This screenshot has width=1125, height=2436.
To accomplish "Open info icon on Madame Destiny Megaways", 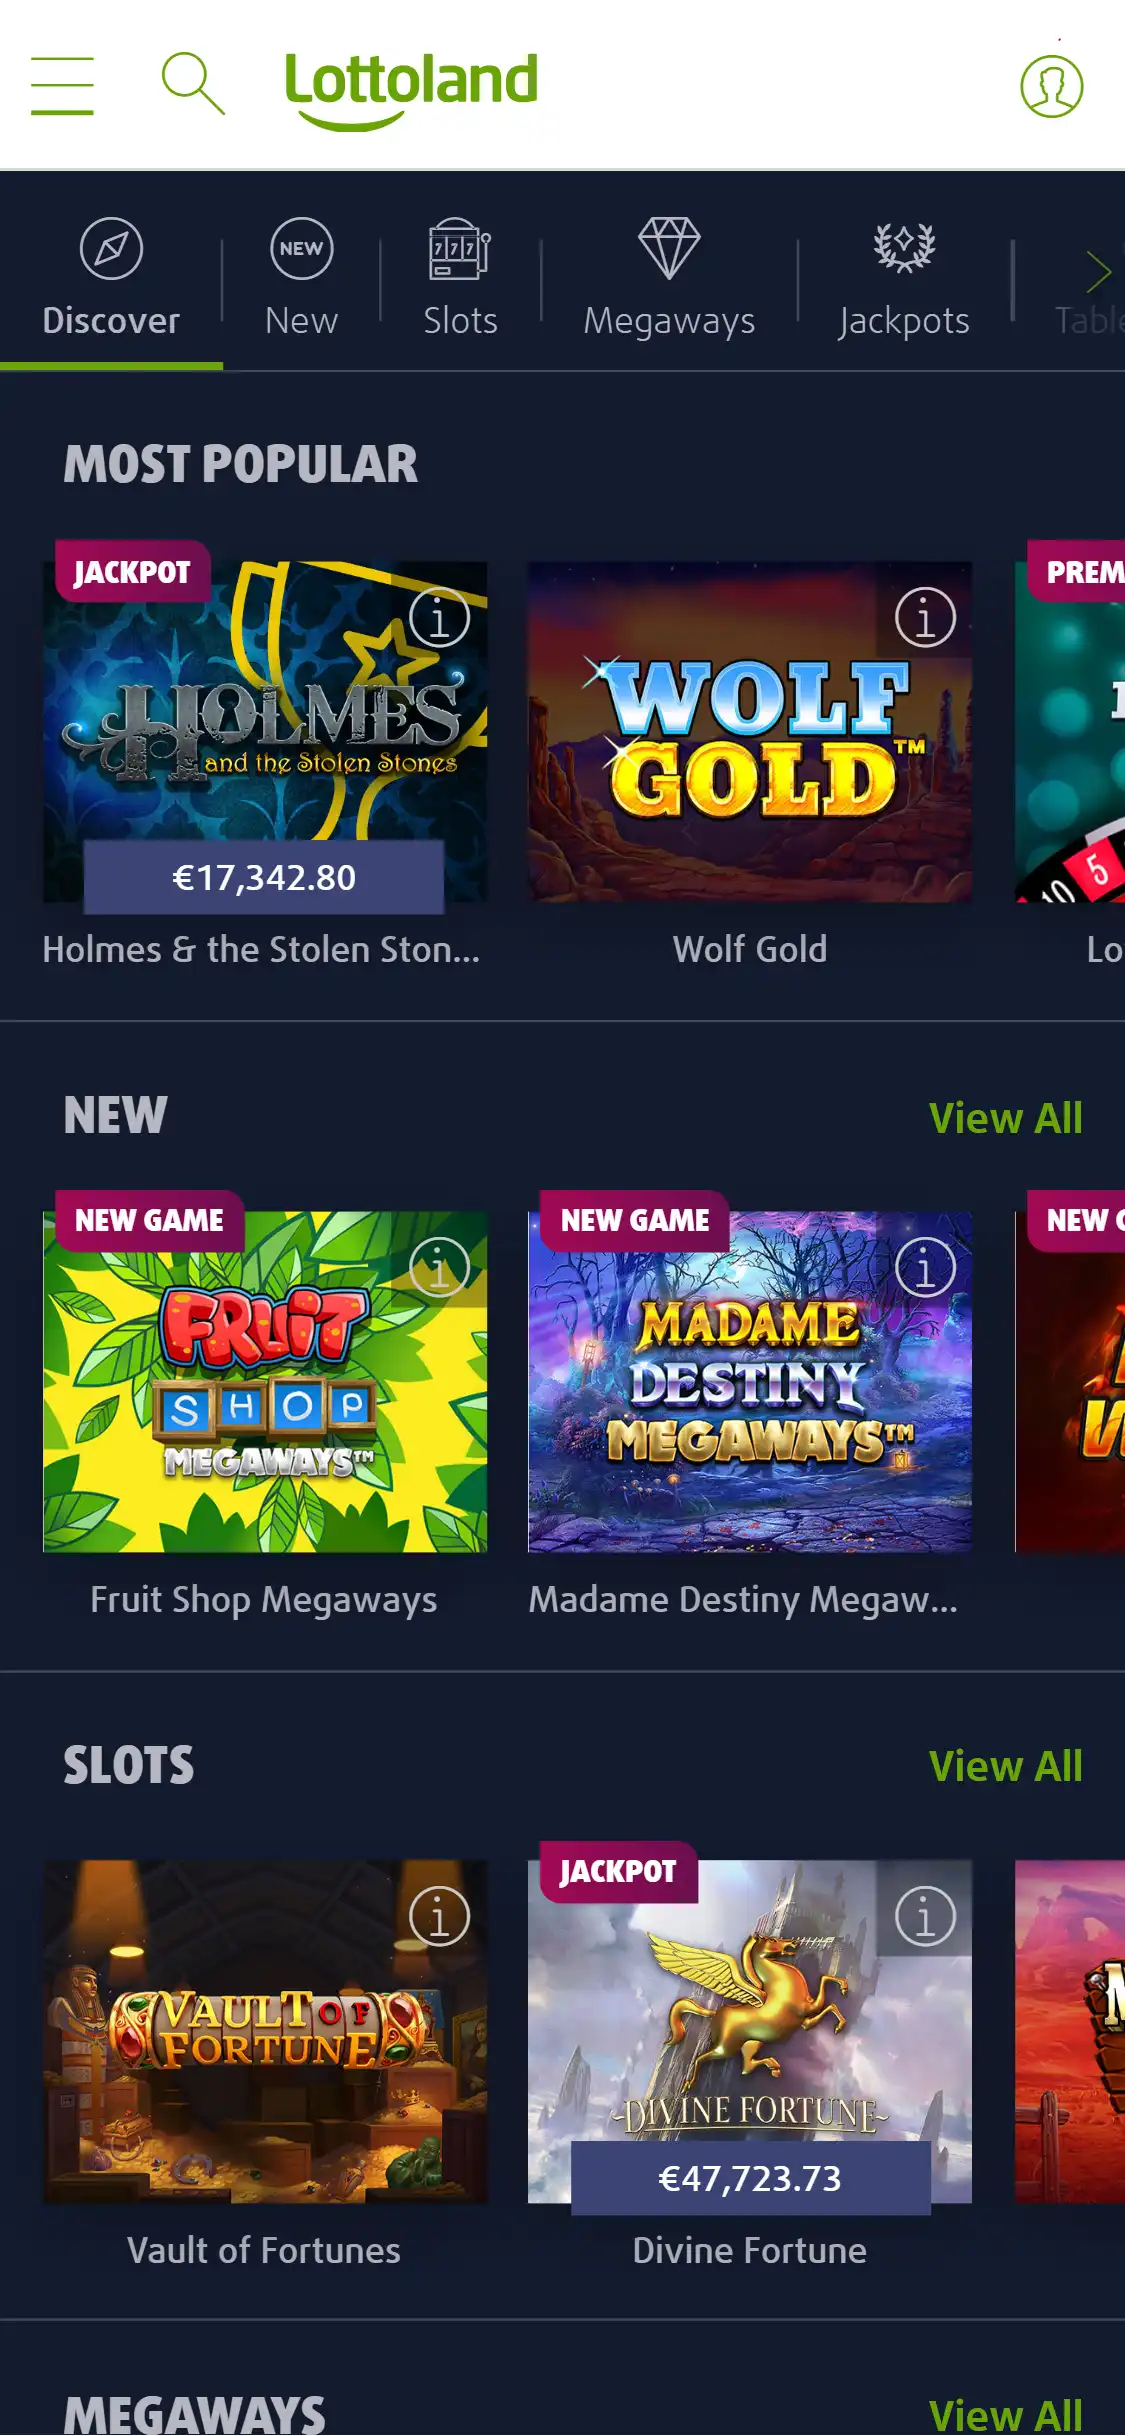I will [925, 1267].
